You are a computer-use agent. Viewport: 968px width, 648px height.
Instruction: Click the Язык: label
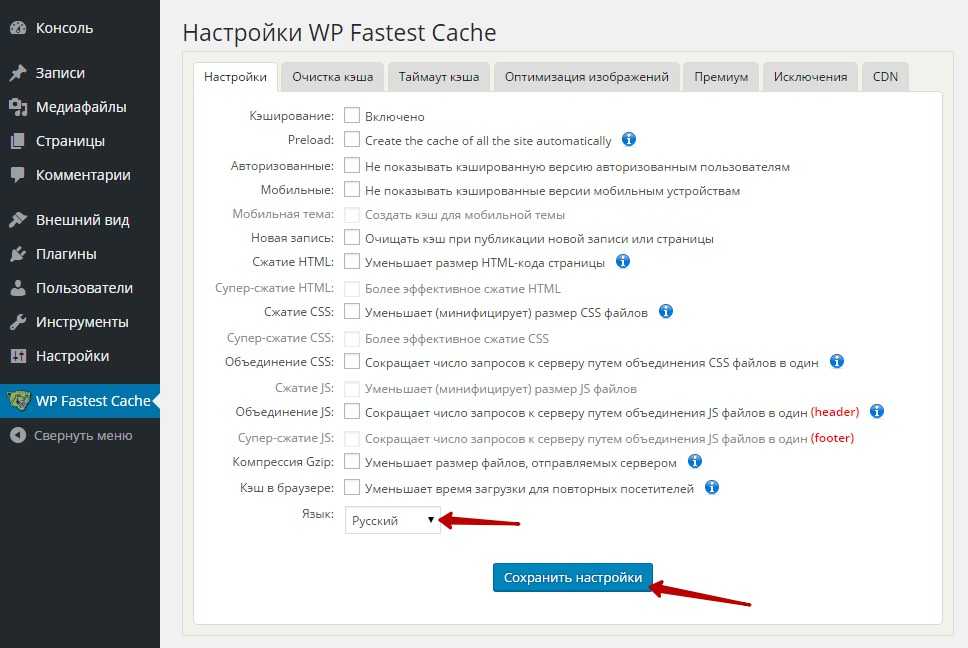coord(318,513)
